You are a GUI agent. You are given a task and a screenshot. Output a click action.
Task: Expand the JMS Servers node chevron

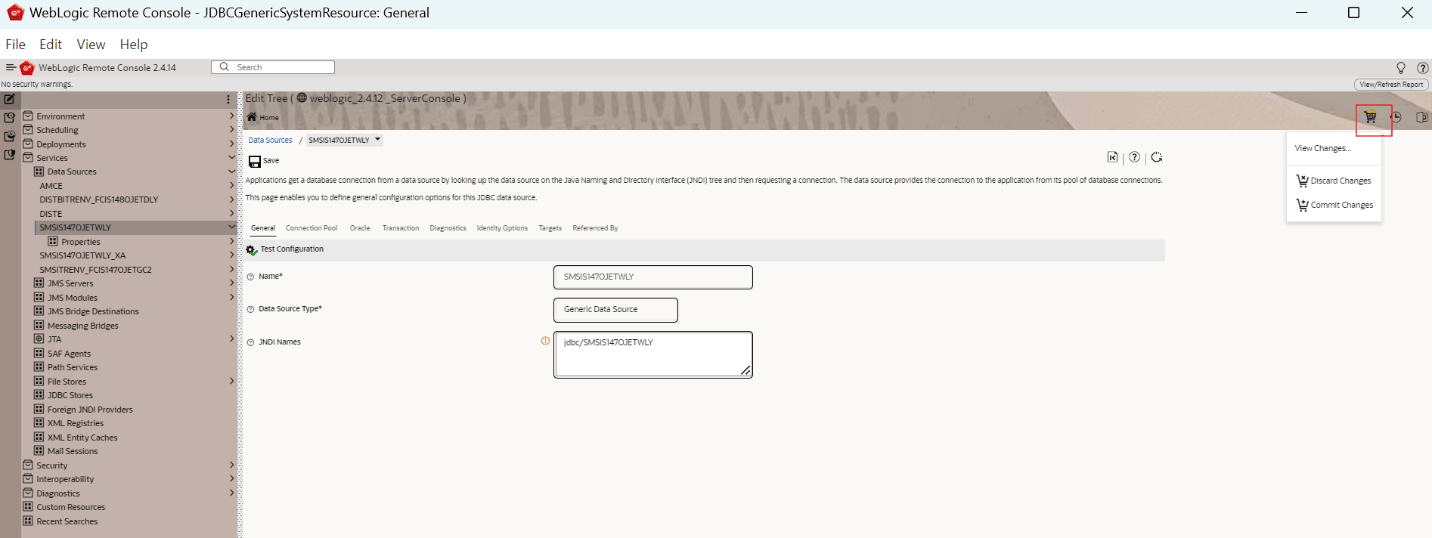point(232,283)
